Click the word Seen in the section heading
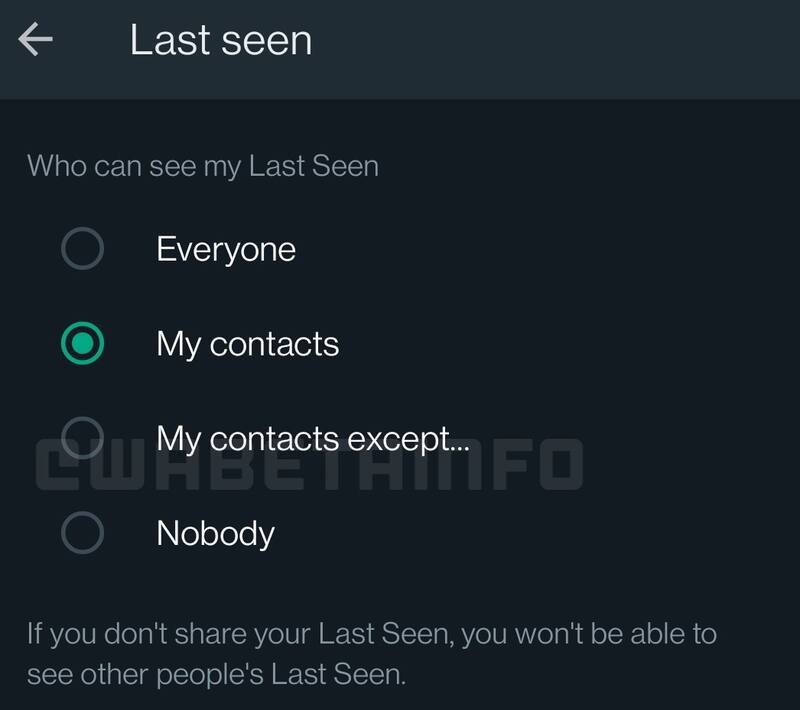The image size is (800, 710). [345, 166]
